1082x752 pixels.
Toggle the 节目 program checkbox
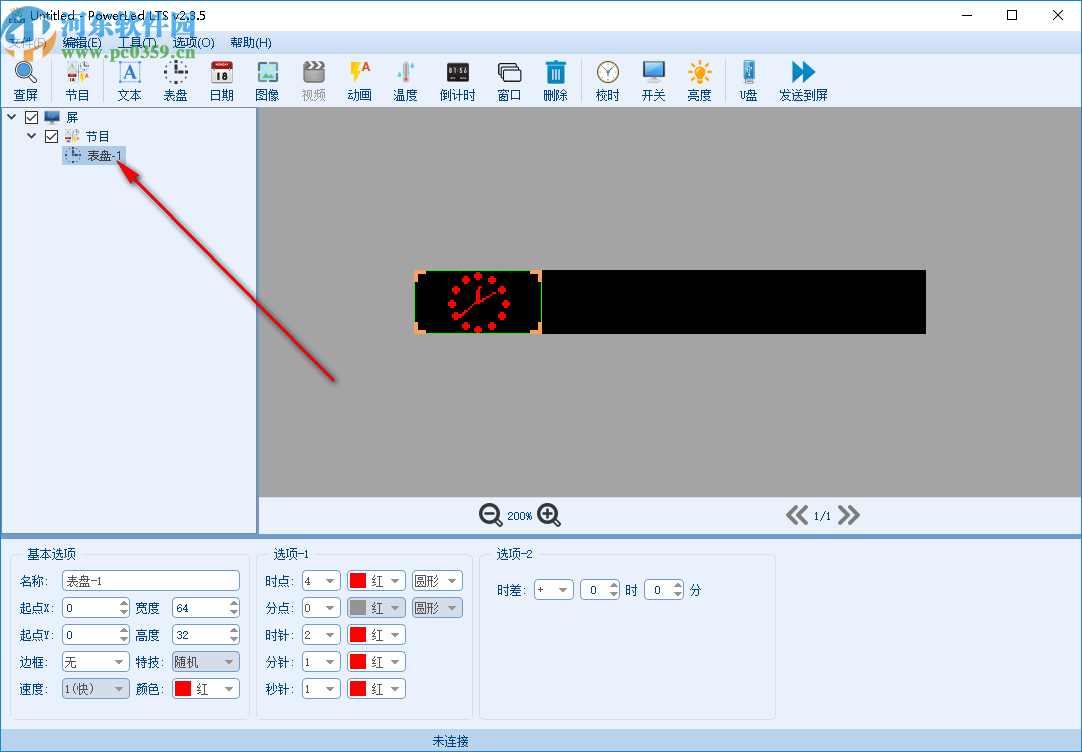(x=51, y=137)
